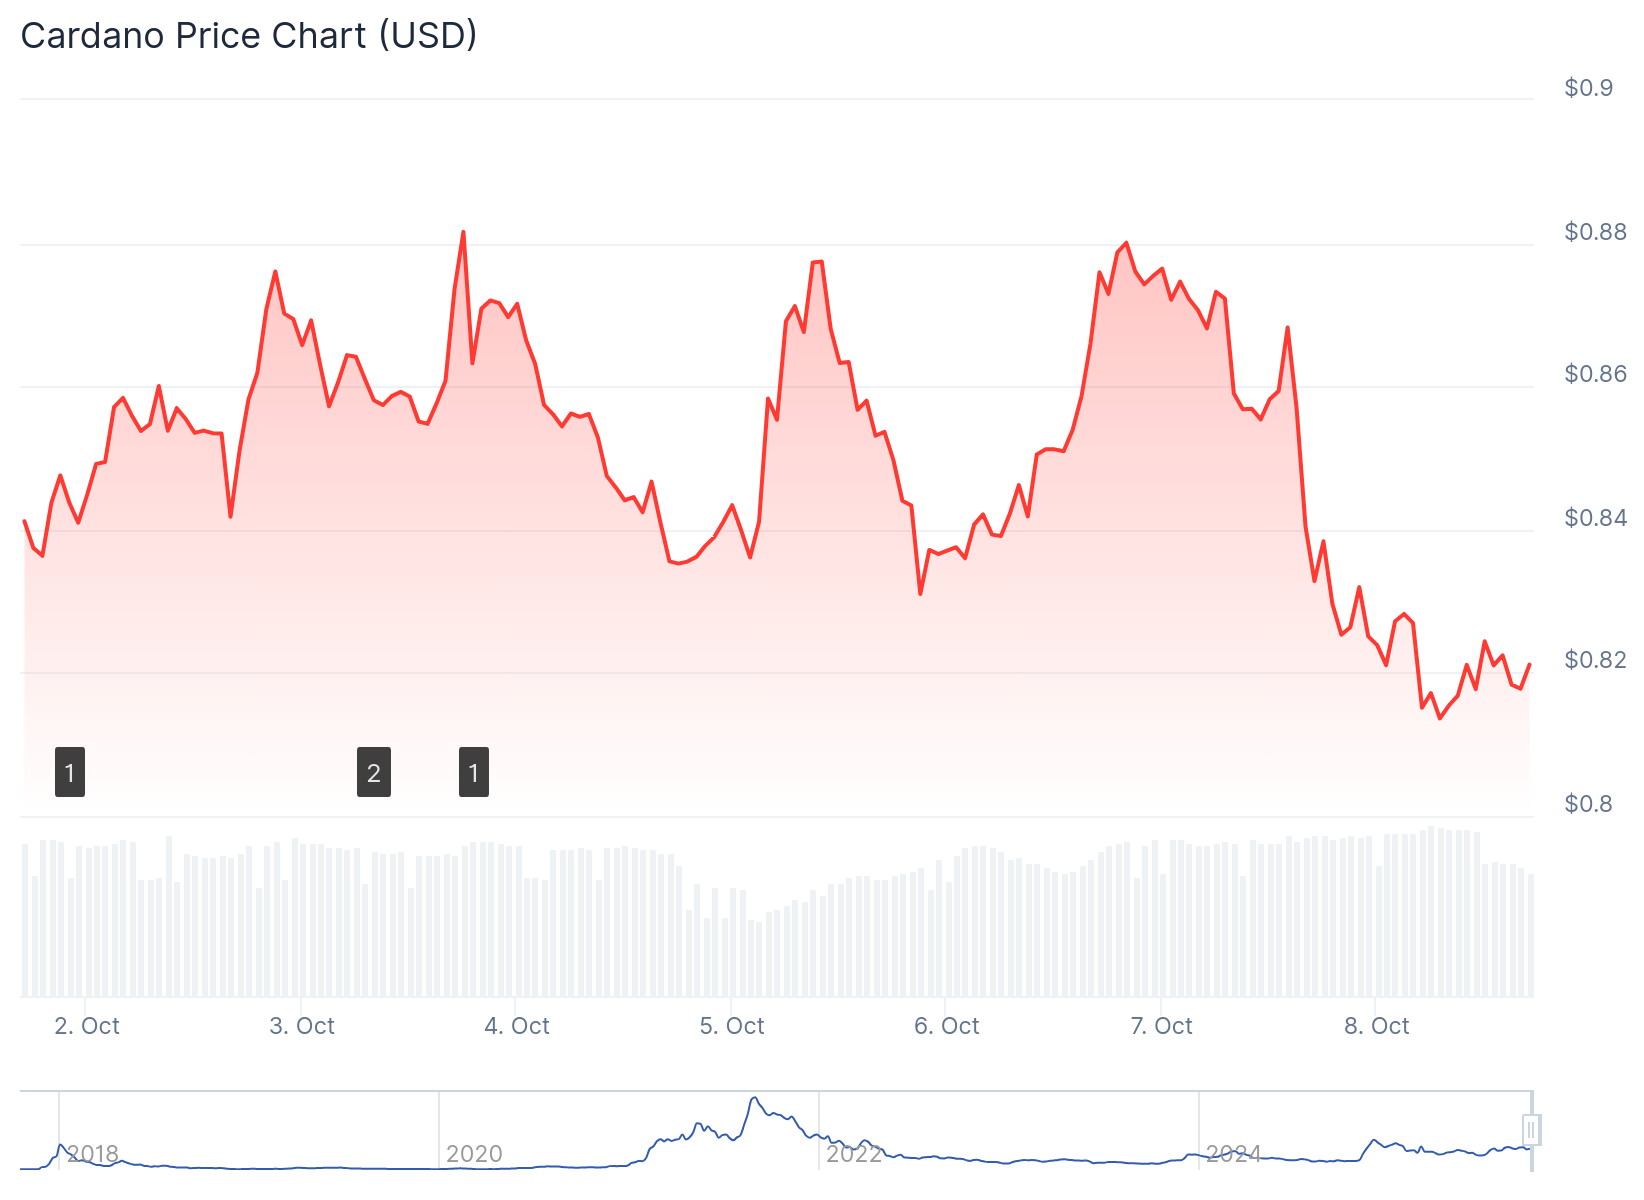Select the "6. Oct" date axis label
1644x1200 pixels.
(947, 1026)
